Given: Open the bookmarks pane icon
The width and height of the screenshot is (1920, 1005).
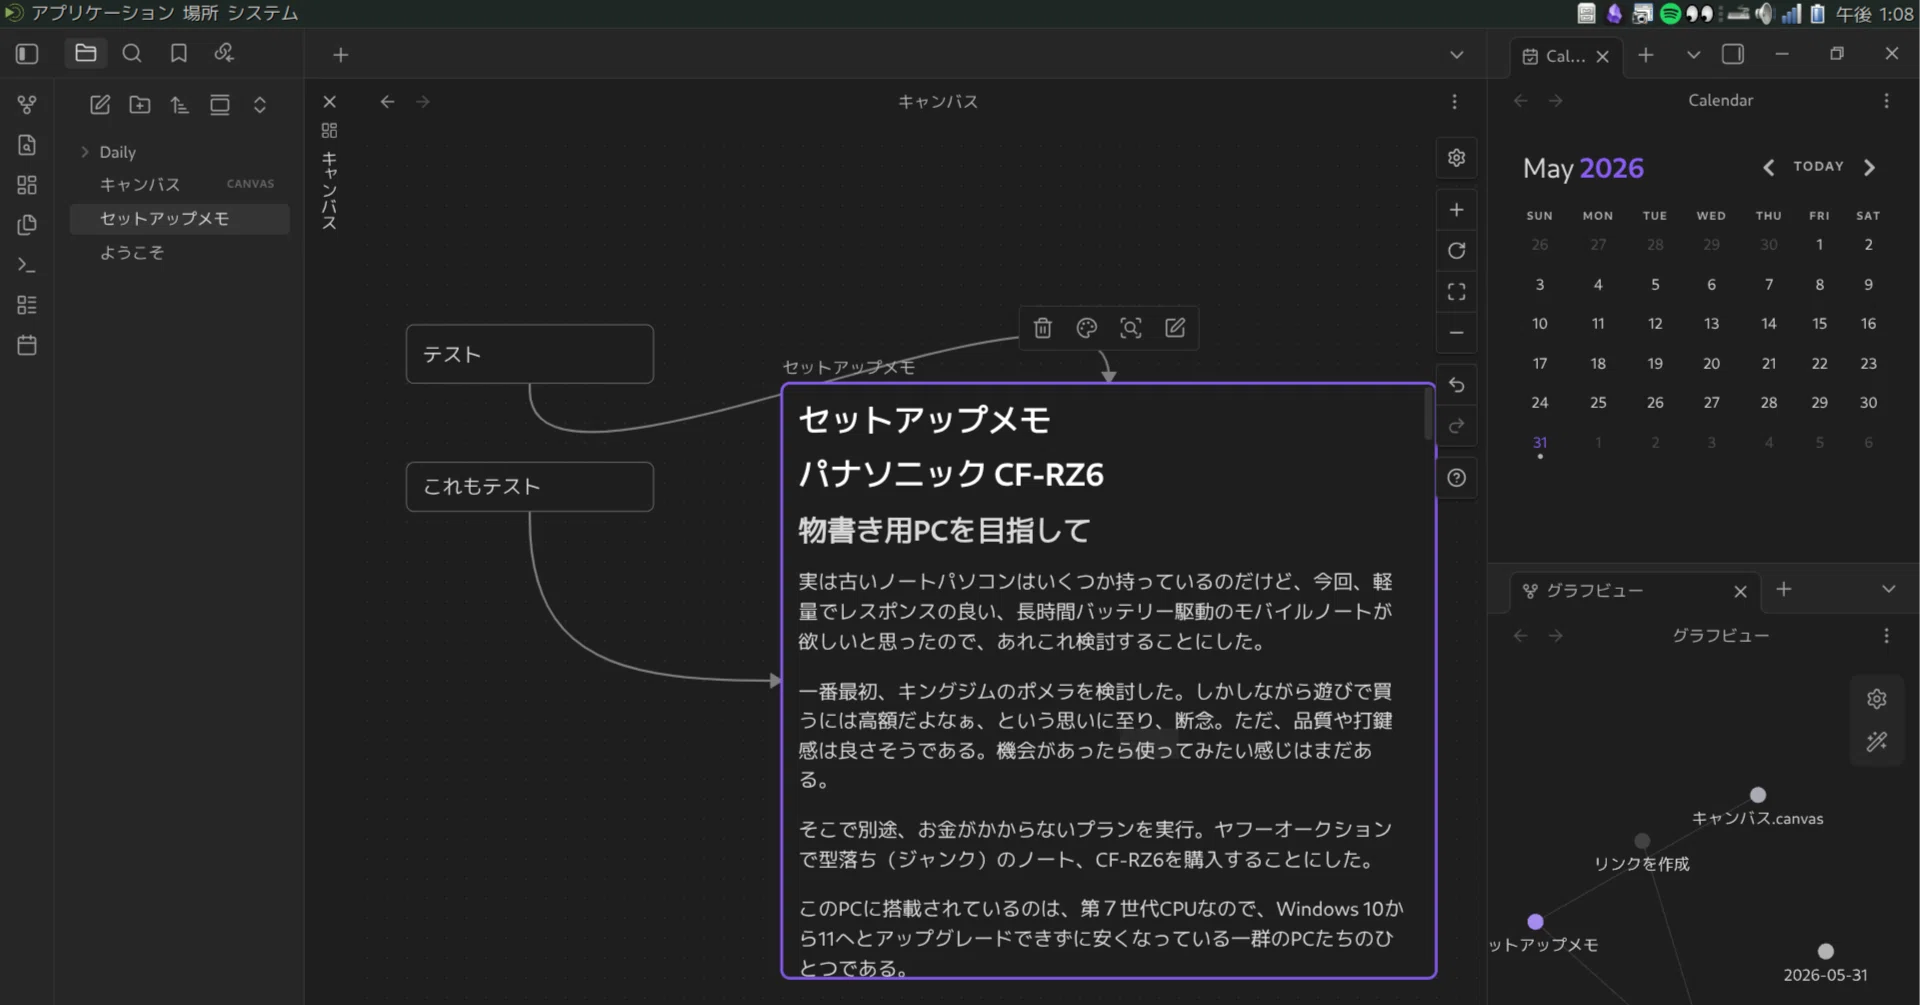Looking at the screenshot, I should tap(179, 53).
